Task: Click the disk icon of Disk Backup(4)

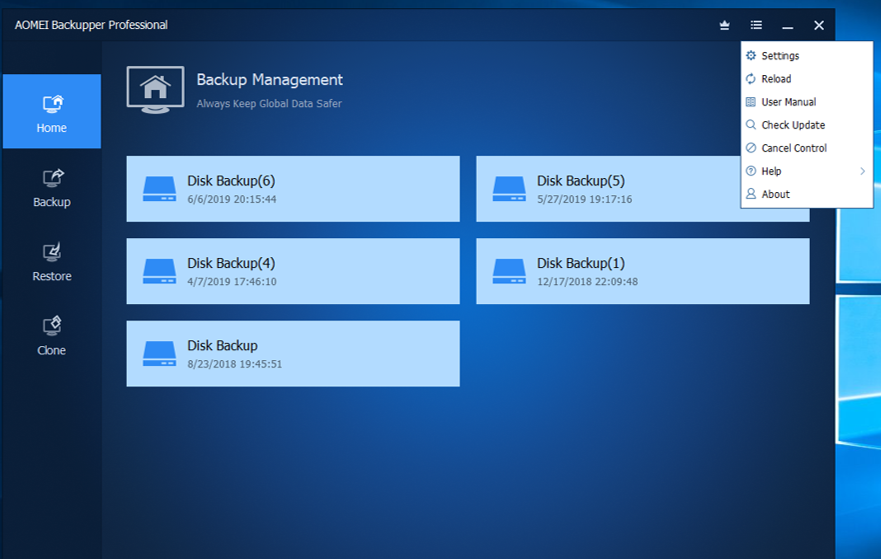Action: point(159,271)
